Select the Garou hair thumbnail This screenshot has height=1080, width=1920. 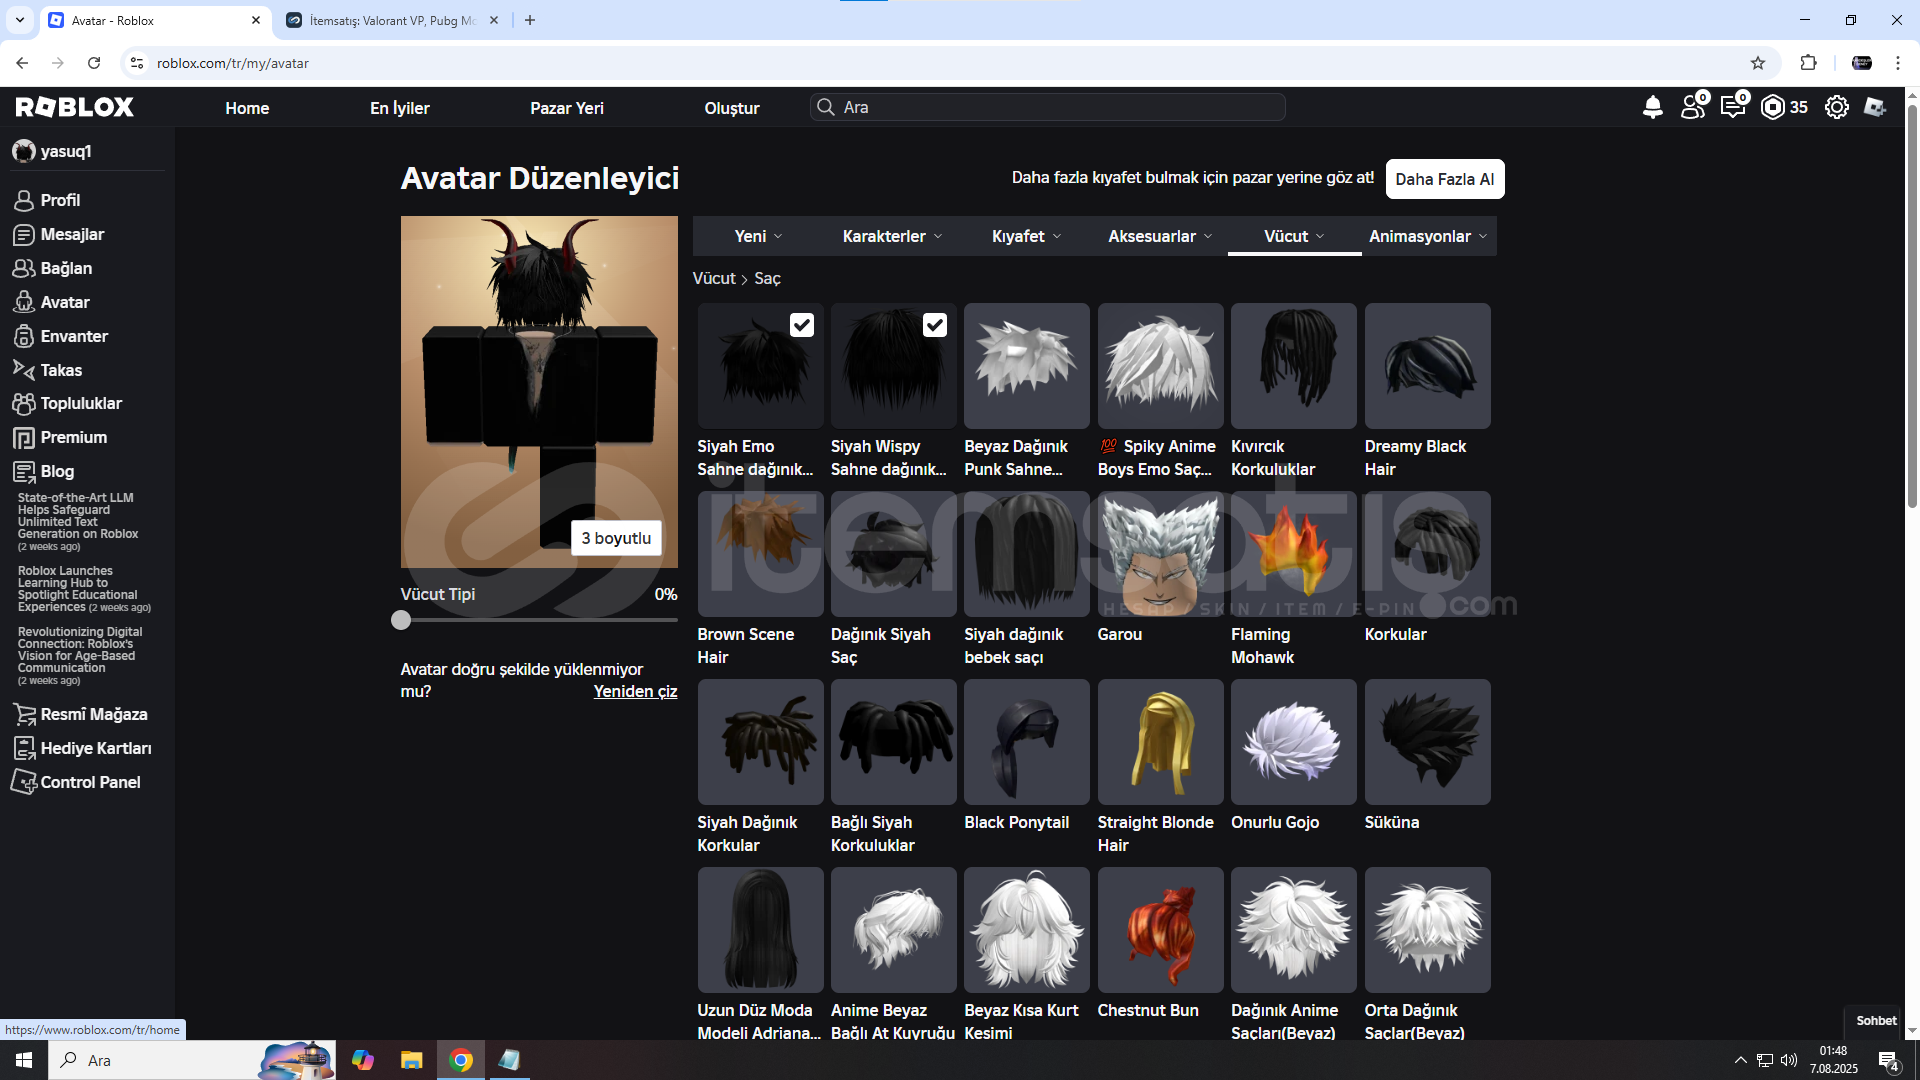(1160, 554)
